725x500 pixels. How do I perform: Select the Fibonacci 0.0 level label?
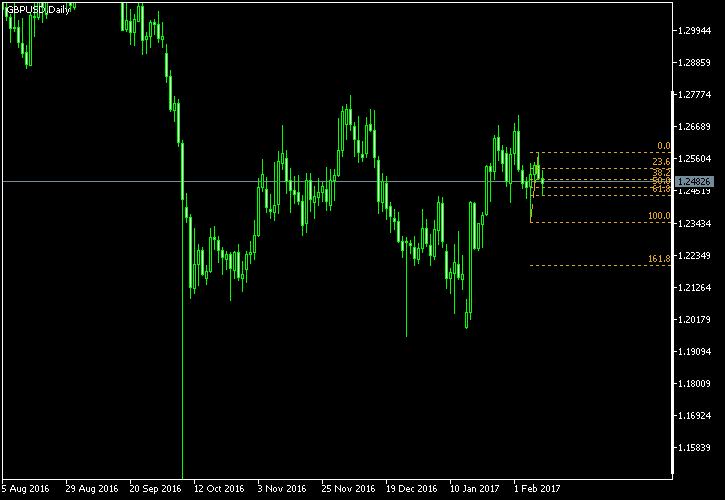664,146
